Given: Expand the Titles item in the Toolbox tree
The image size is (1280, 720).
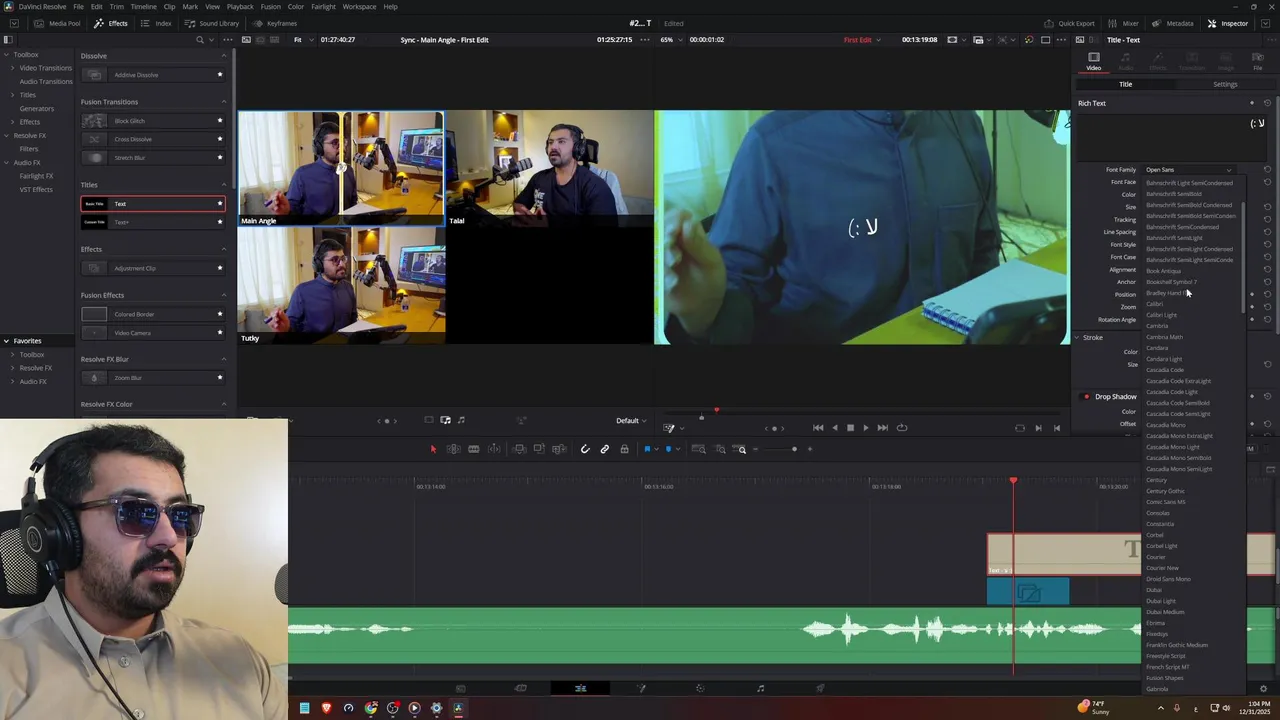Looking at the screenshot, I should coord(12,95).
